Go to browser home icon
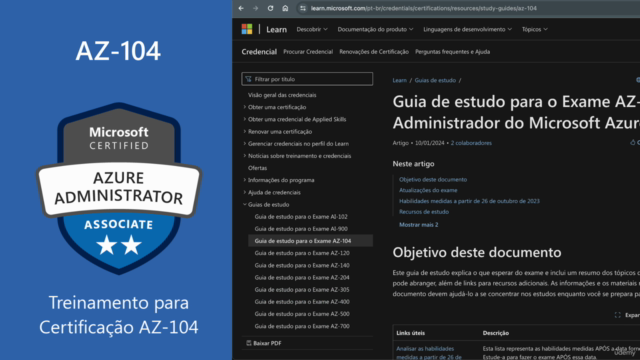This screenshot has height=360, width=640. coord(285,8)
